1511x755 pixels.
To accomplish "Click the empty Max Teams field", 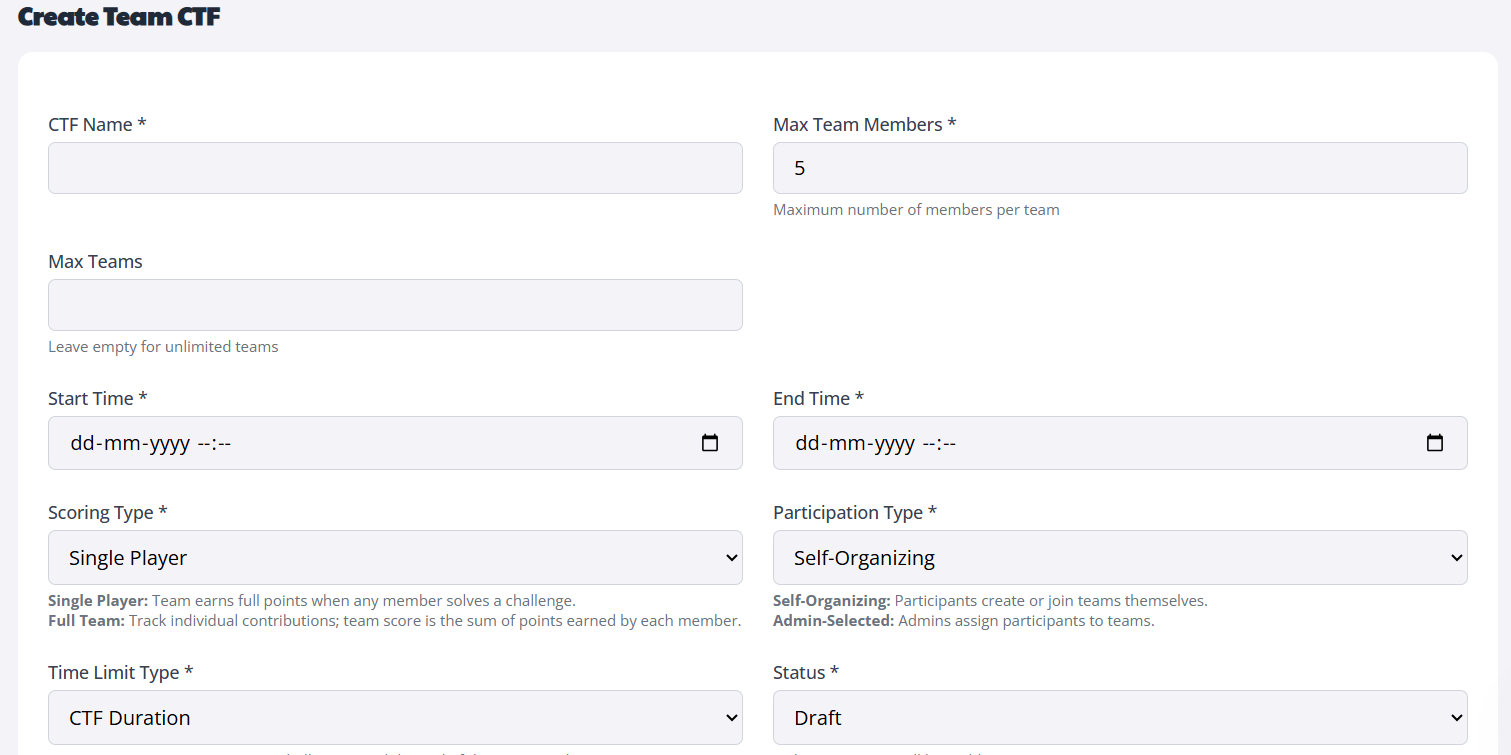I will tap(395, 305).
